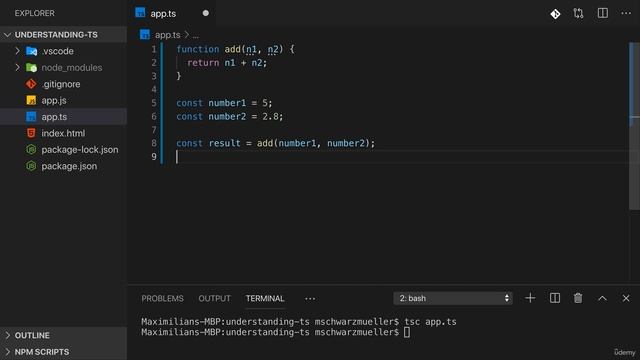This screenshot has width=640, height=360.
Task: Kill the terminal with trash icon
Action: point(578,298)
